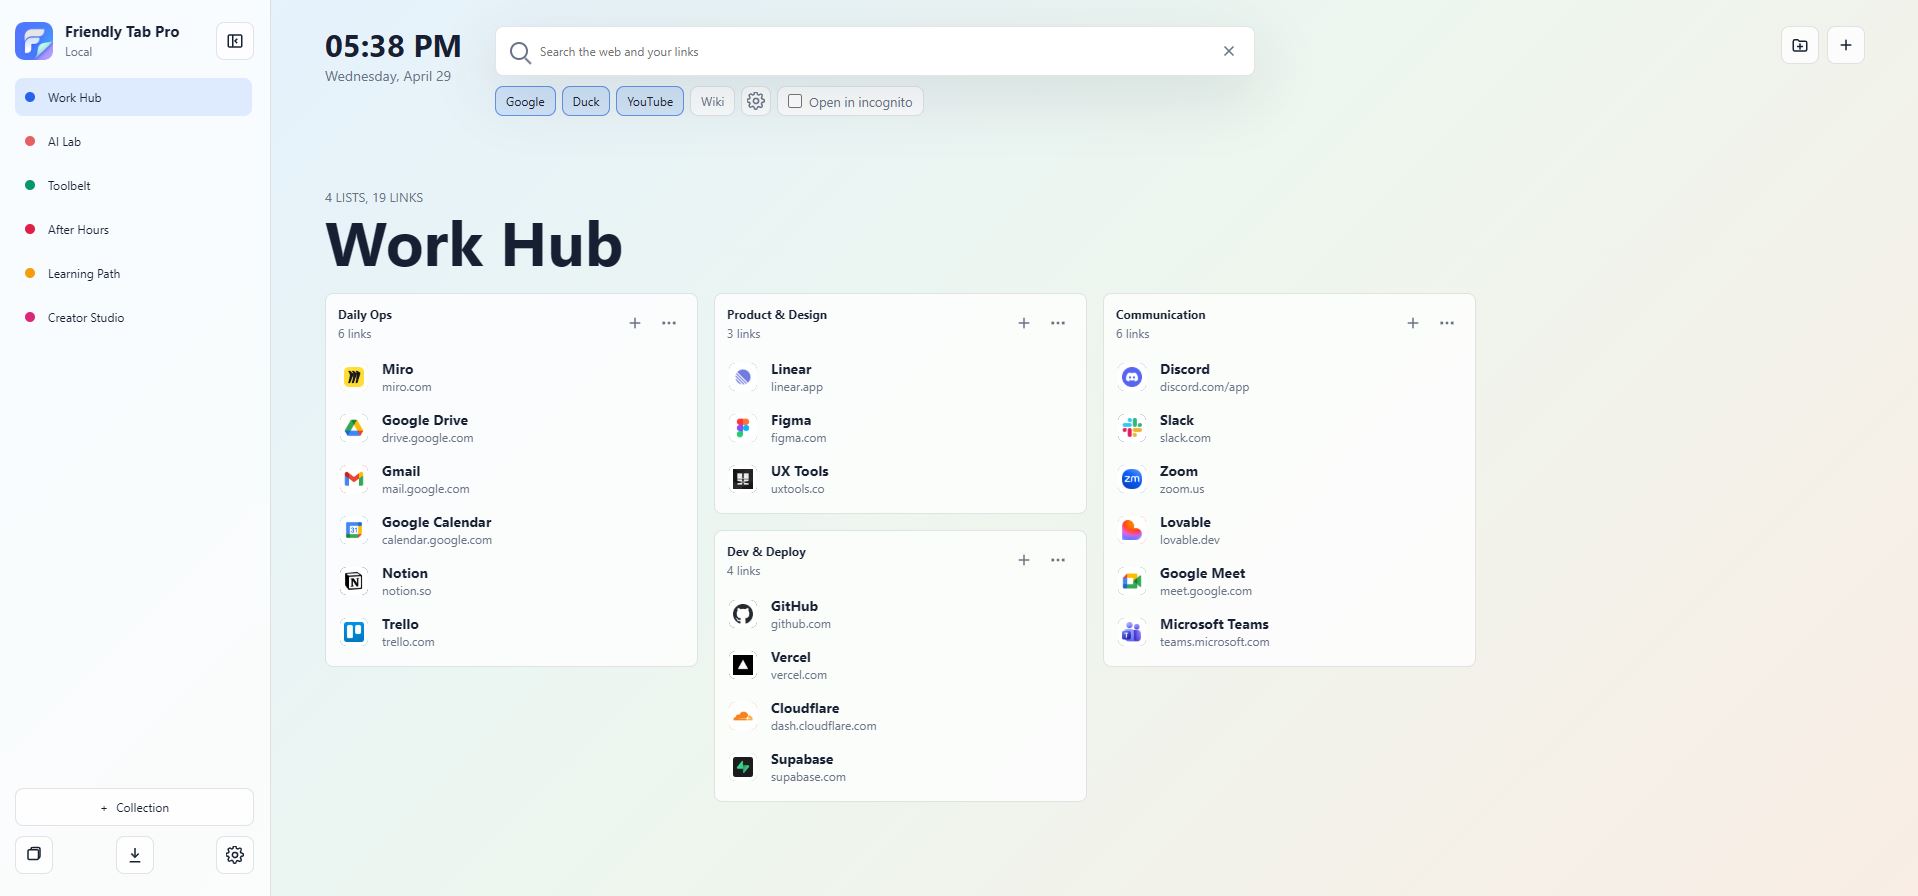
Task: Select the Work Hub collection
Action: click(133, 97)
